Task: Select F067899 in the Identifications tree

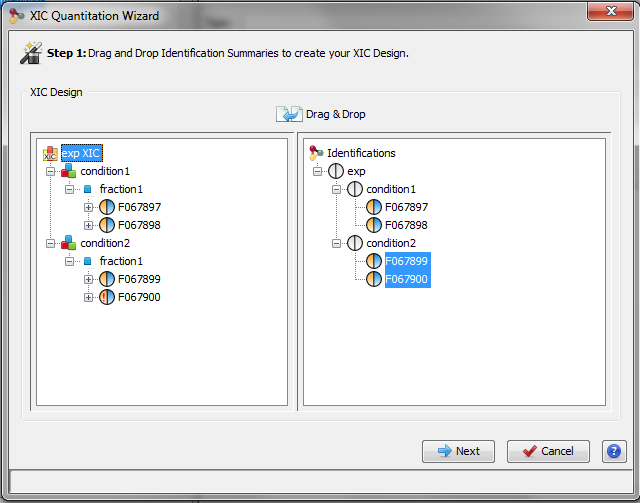Action: 407,261
